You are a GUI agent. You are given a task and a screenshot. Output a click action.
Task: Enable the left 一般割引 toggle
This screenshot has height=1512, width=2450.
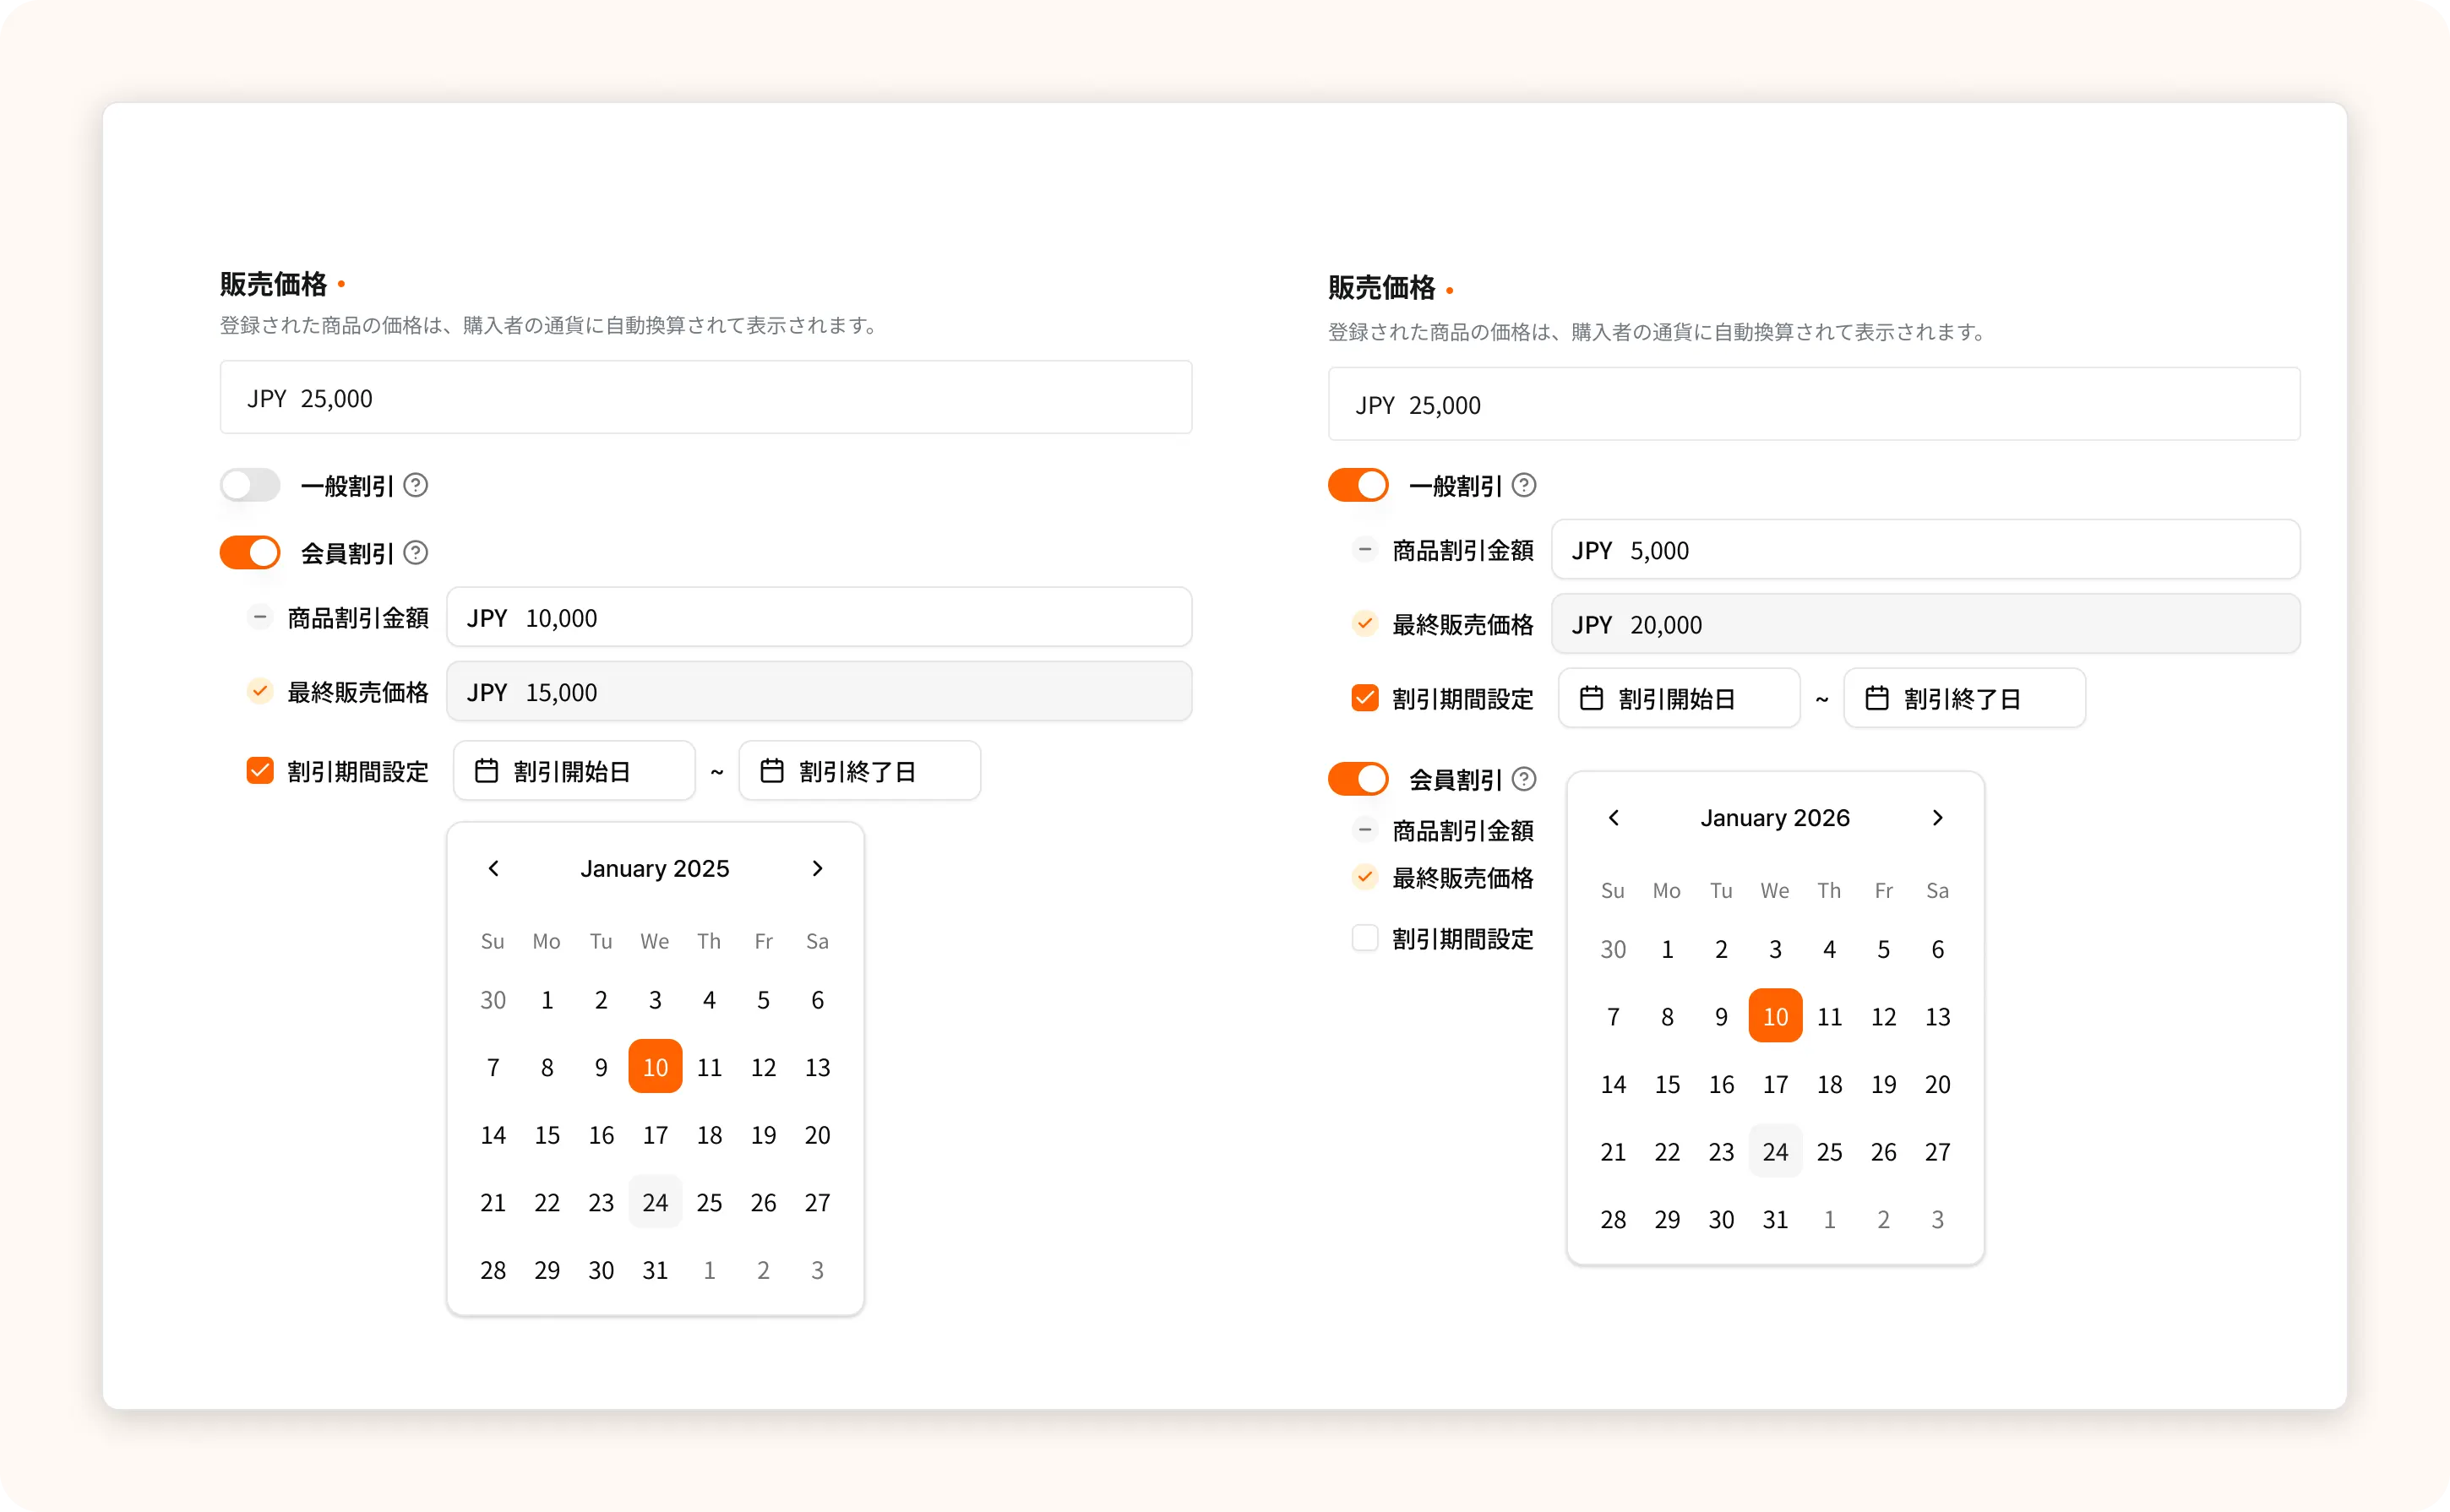tap(250, 486)
